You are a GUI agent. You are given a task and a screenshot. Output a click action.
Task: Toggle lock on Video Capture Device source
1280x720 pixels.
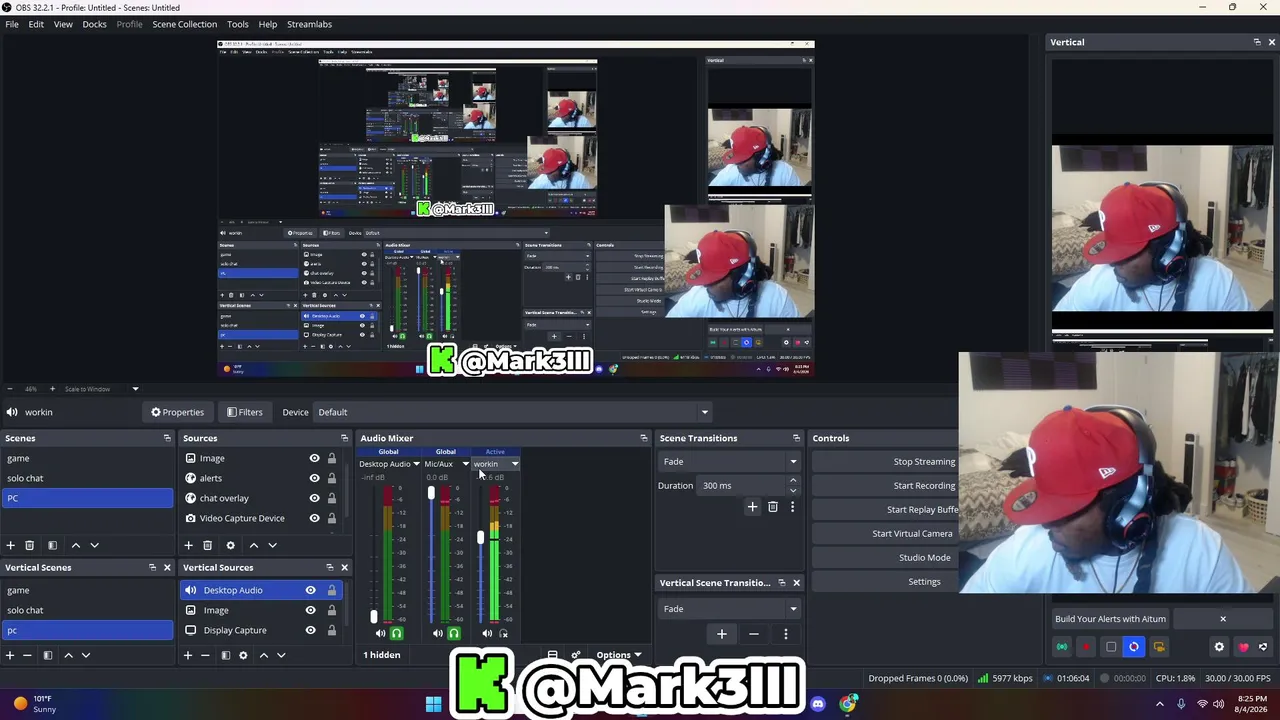332,518
